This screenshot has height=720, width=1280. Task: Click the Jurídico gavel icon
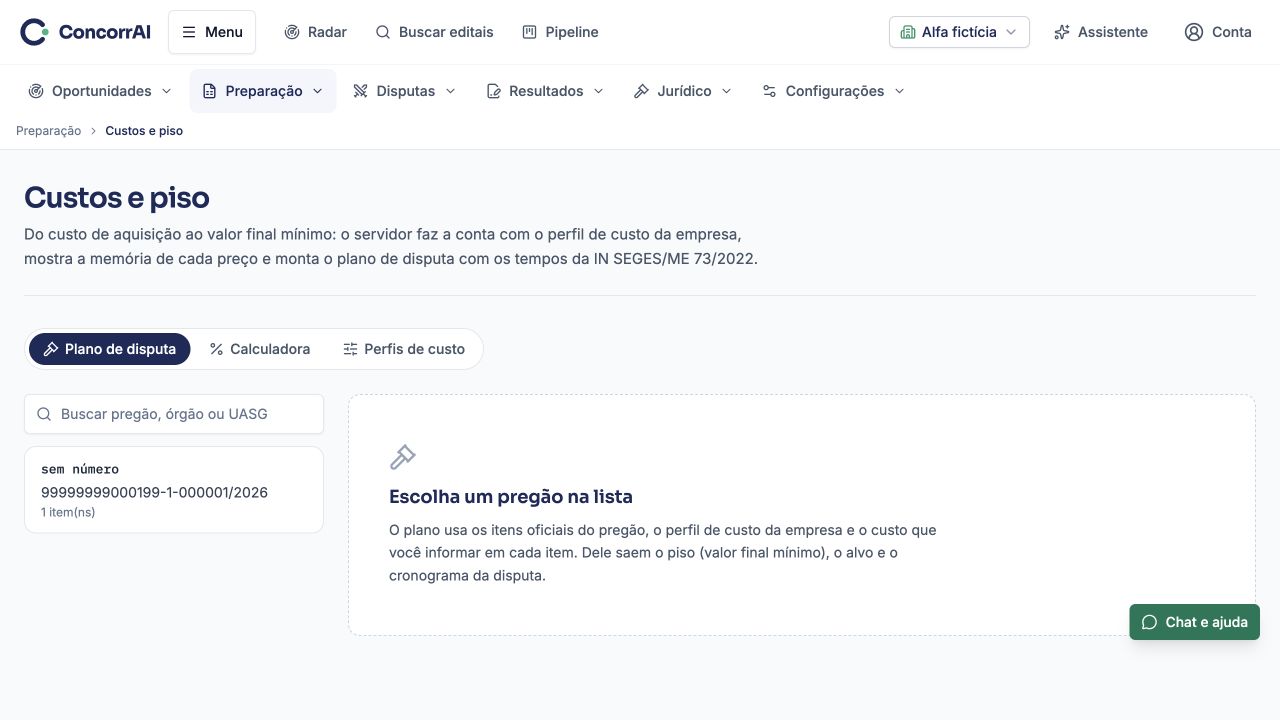pyautogui.click(x=642, y=91)
